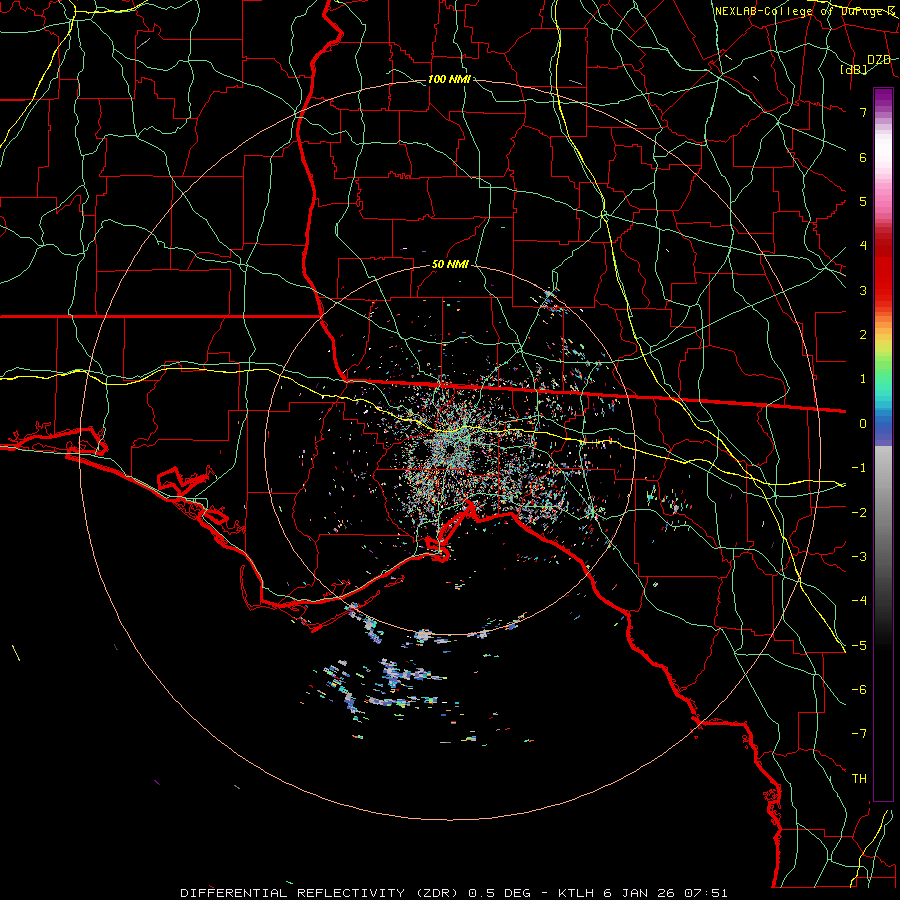Viewport: 900px width, 900px height.
Task: Select the -2 dB value on color scale
Action: (x=859, y=513)
